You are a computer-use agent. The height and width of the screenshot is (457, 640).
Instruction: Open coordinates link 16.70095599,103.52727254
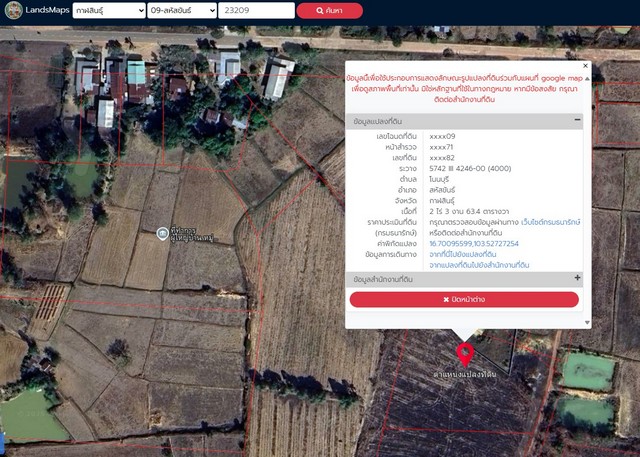tap(474, 244)
